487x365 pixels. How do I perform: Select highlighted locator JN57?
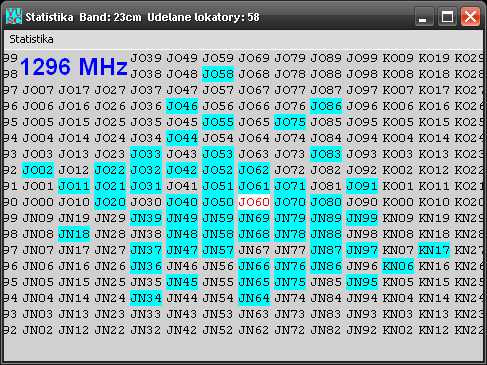click(218, 250)
